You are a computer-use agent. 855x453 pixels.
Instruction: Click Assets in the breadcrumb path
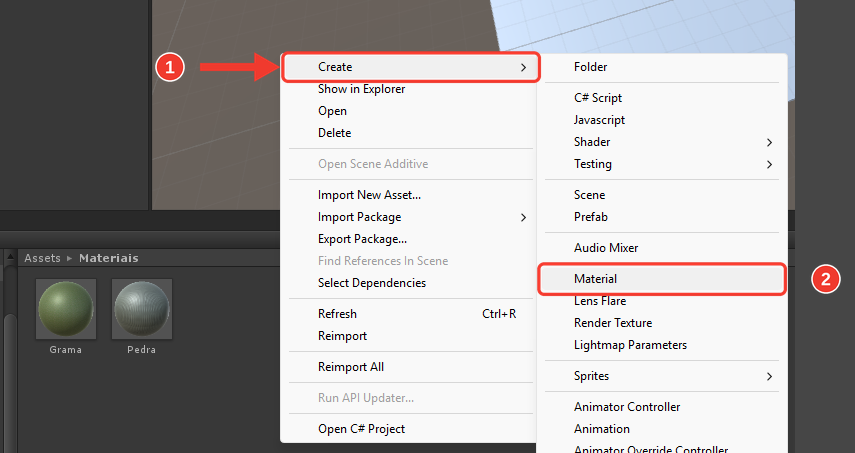click(43, 258)
